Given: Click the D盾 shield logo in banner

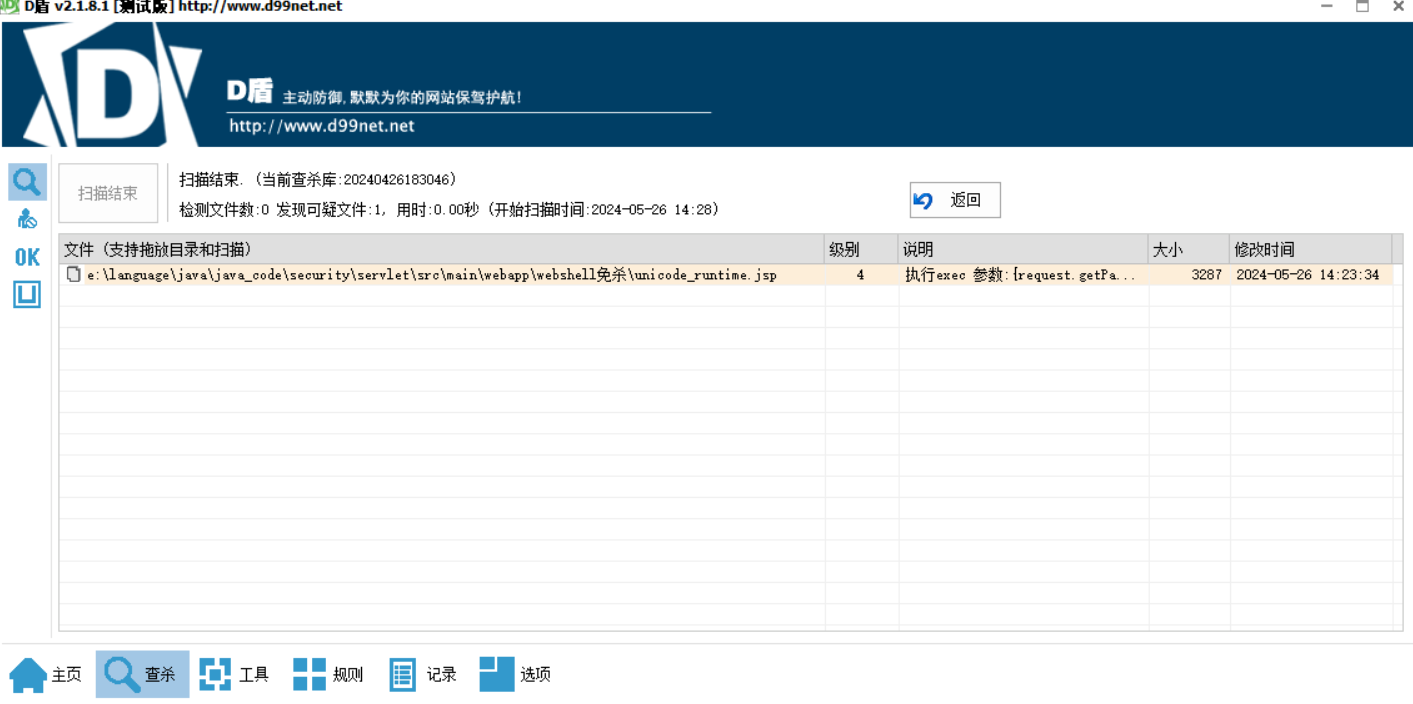Looking at the screenshot, I should pos(113,83).
